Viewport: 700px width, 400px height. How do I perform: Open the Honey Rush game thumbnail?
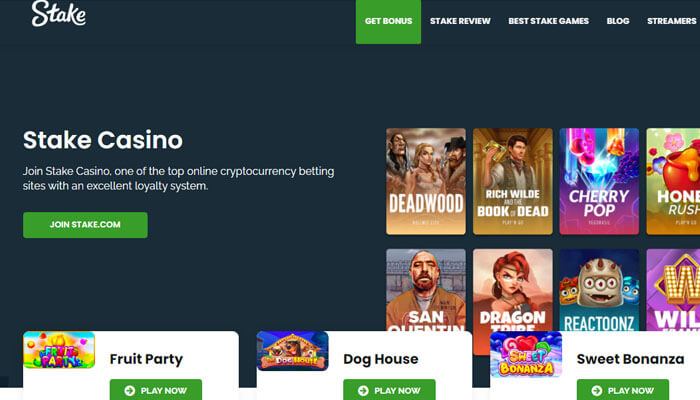click(x=673, y=181)
